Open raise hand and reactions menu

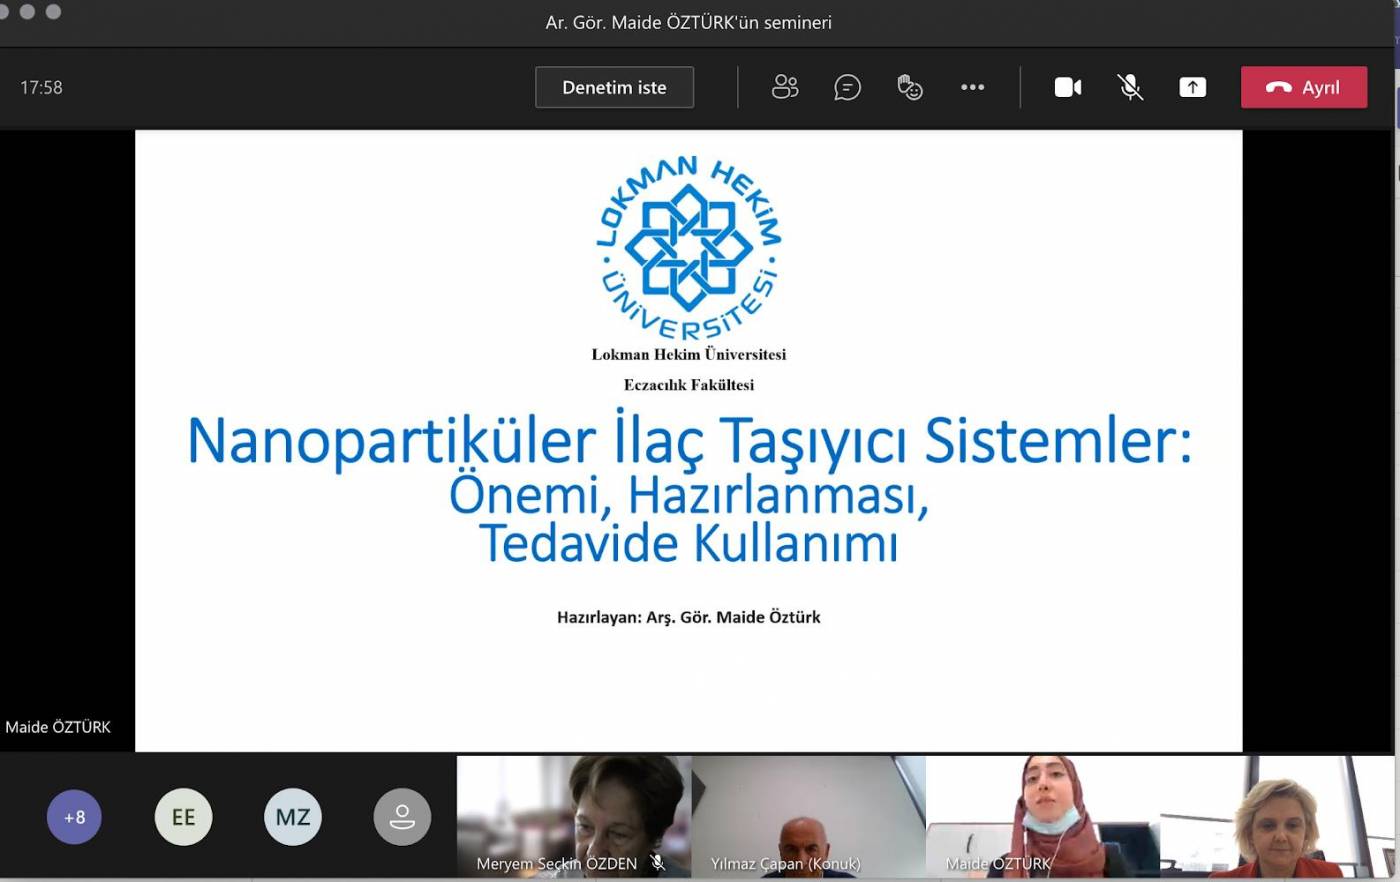(910, 87)
